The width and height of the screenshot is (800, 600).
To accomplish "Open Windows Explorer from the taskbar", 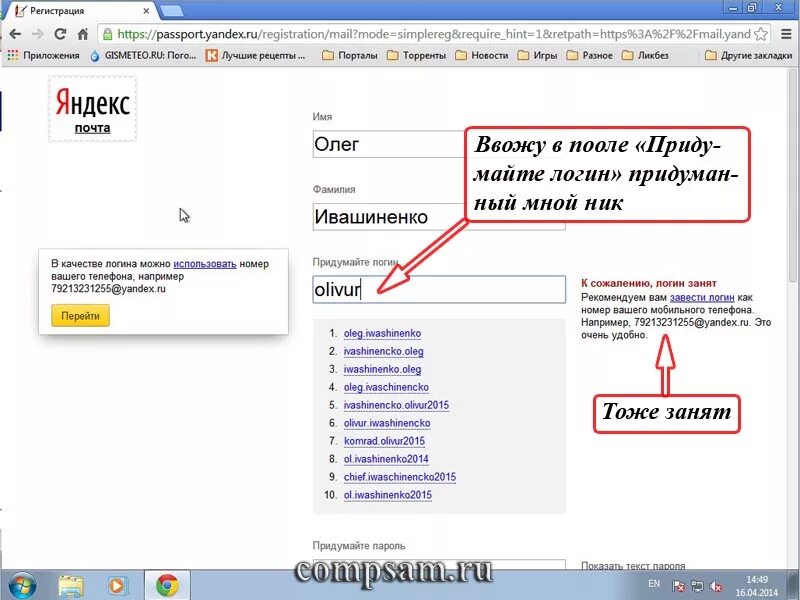I will point(71,586).
